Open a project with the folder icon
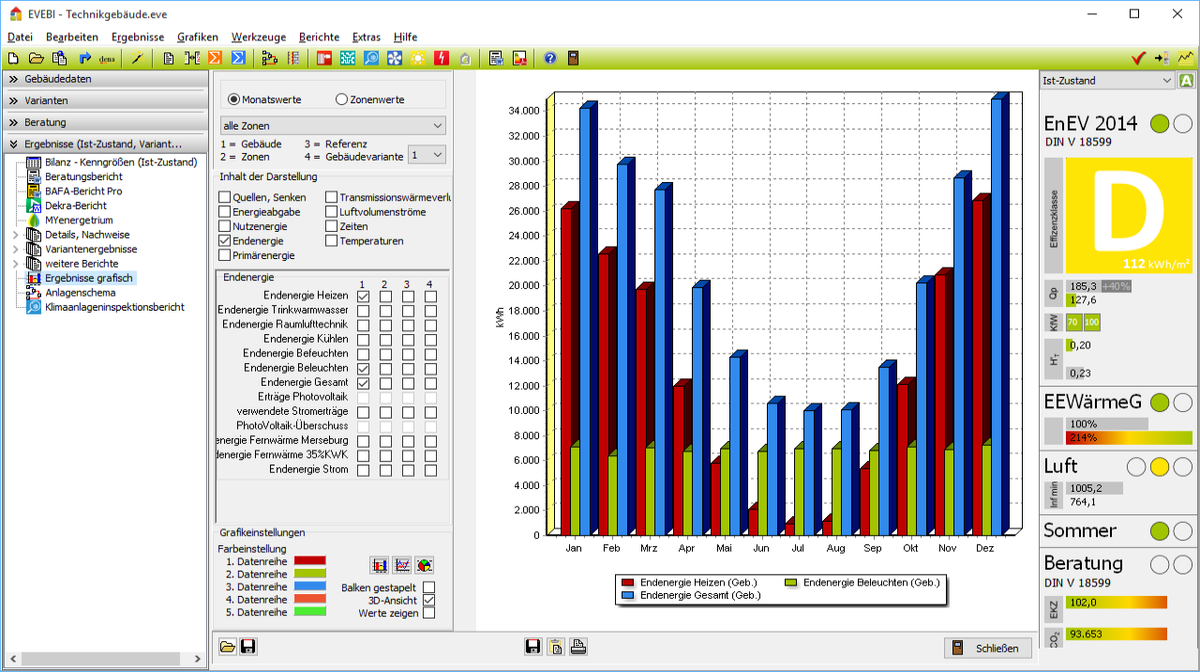Image resolution: width=1200 pixels, height=672 pixels. click(36, 58)
